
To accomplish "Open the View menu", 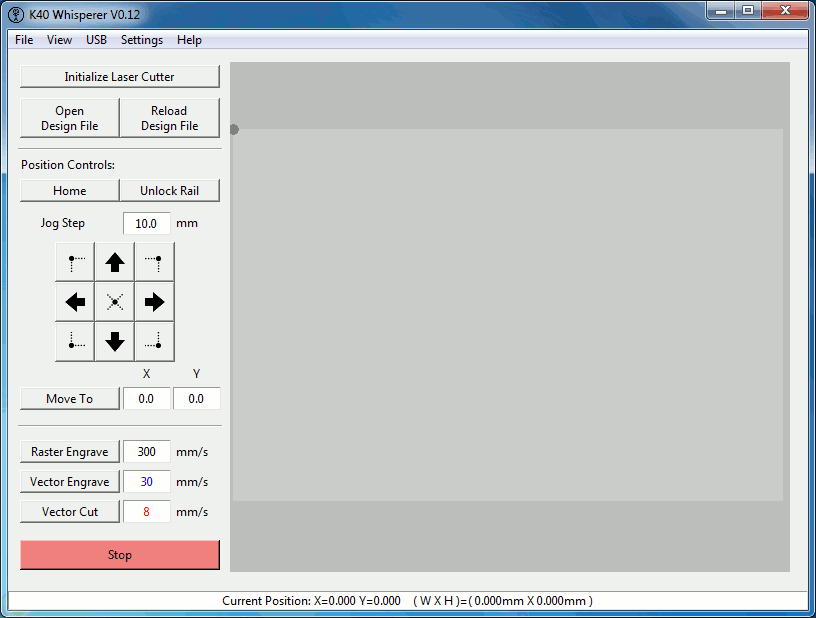I will [59, 40].
